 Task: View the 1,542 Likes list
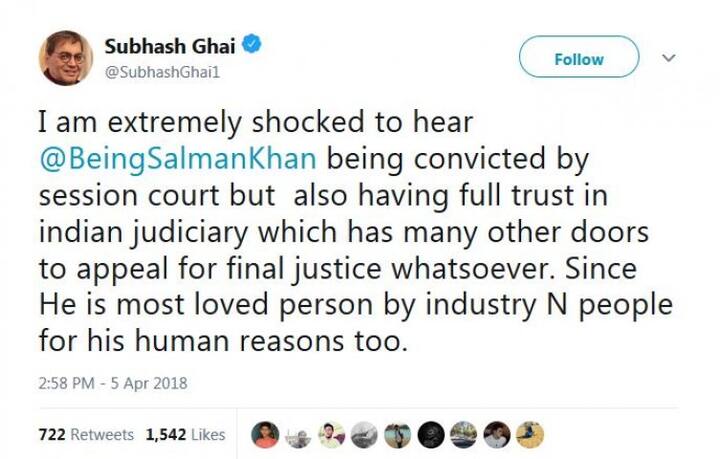186,434
